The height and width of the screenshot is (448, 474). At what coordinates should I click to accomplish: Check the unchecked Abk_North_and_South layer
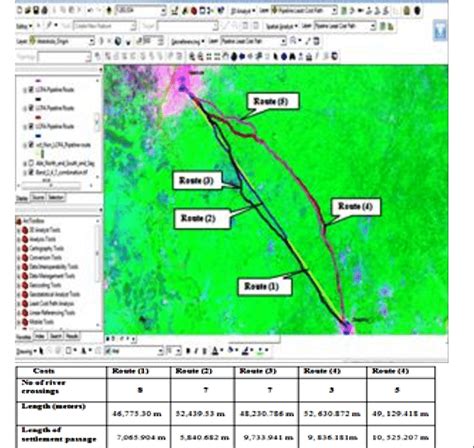coord(31,163)
